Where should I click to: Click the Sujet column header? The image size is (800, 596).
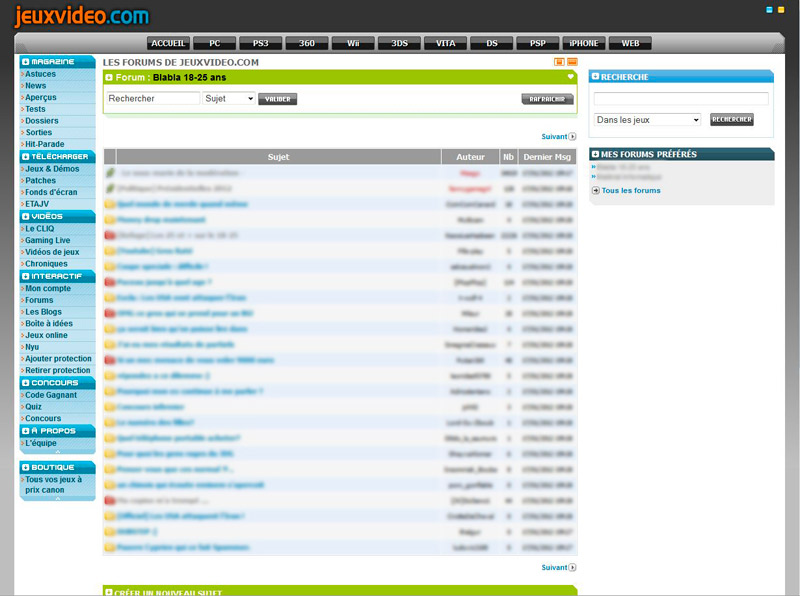pos(279,157)
